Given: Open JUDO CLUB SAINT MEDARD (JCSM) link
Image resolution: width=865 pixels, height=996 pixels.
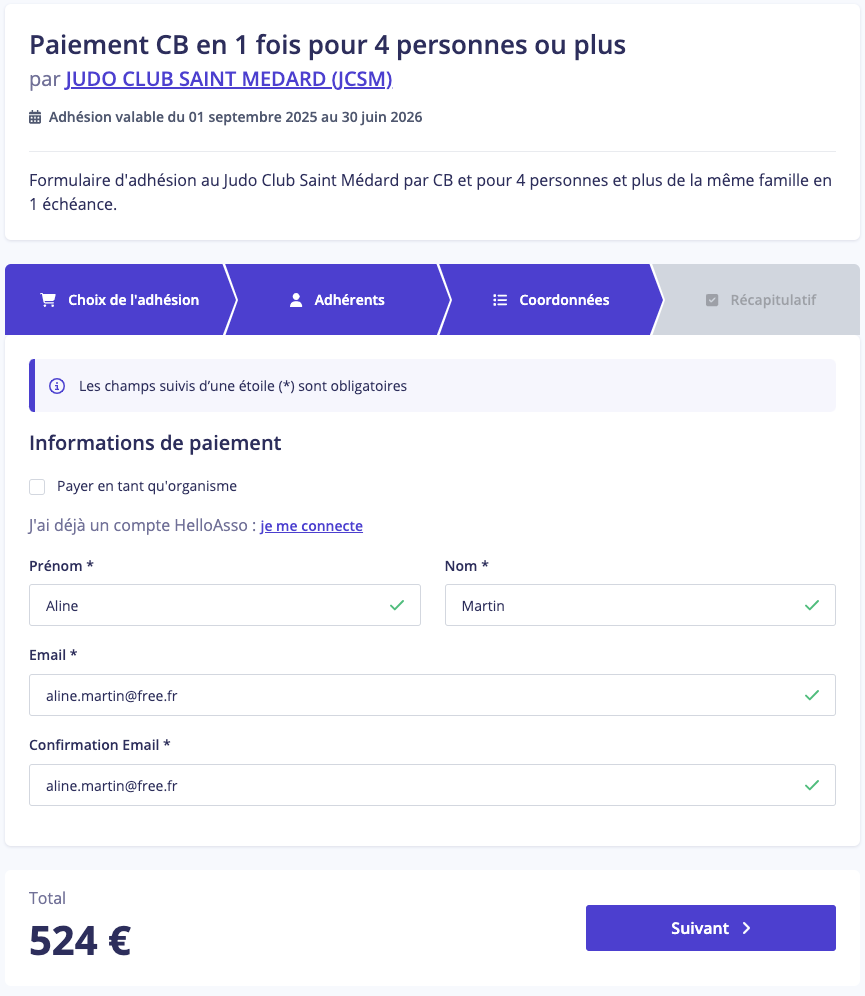Looking at the screenshot, I should point(229,79).
